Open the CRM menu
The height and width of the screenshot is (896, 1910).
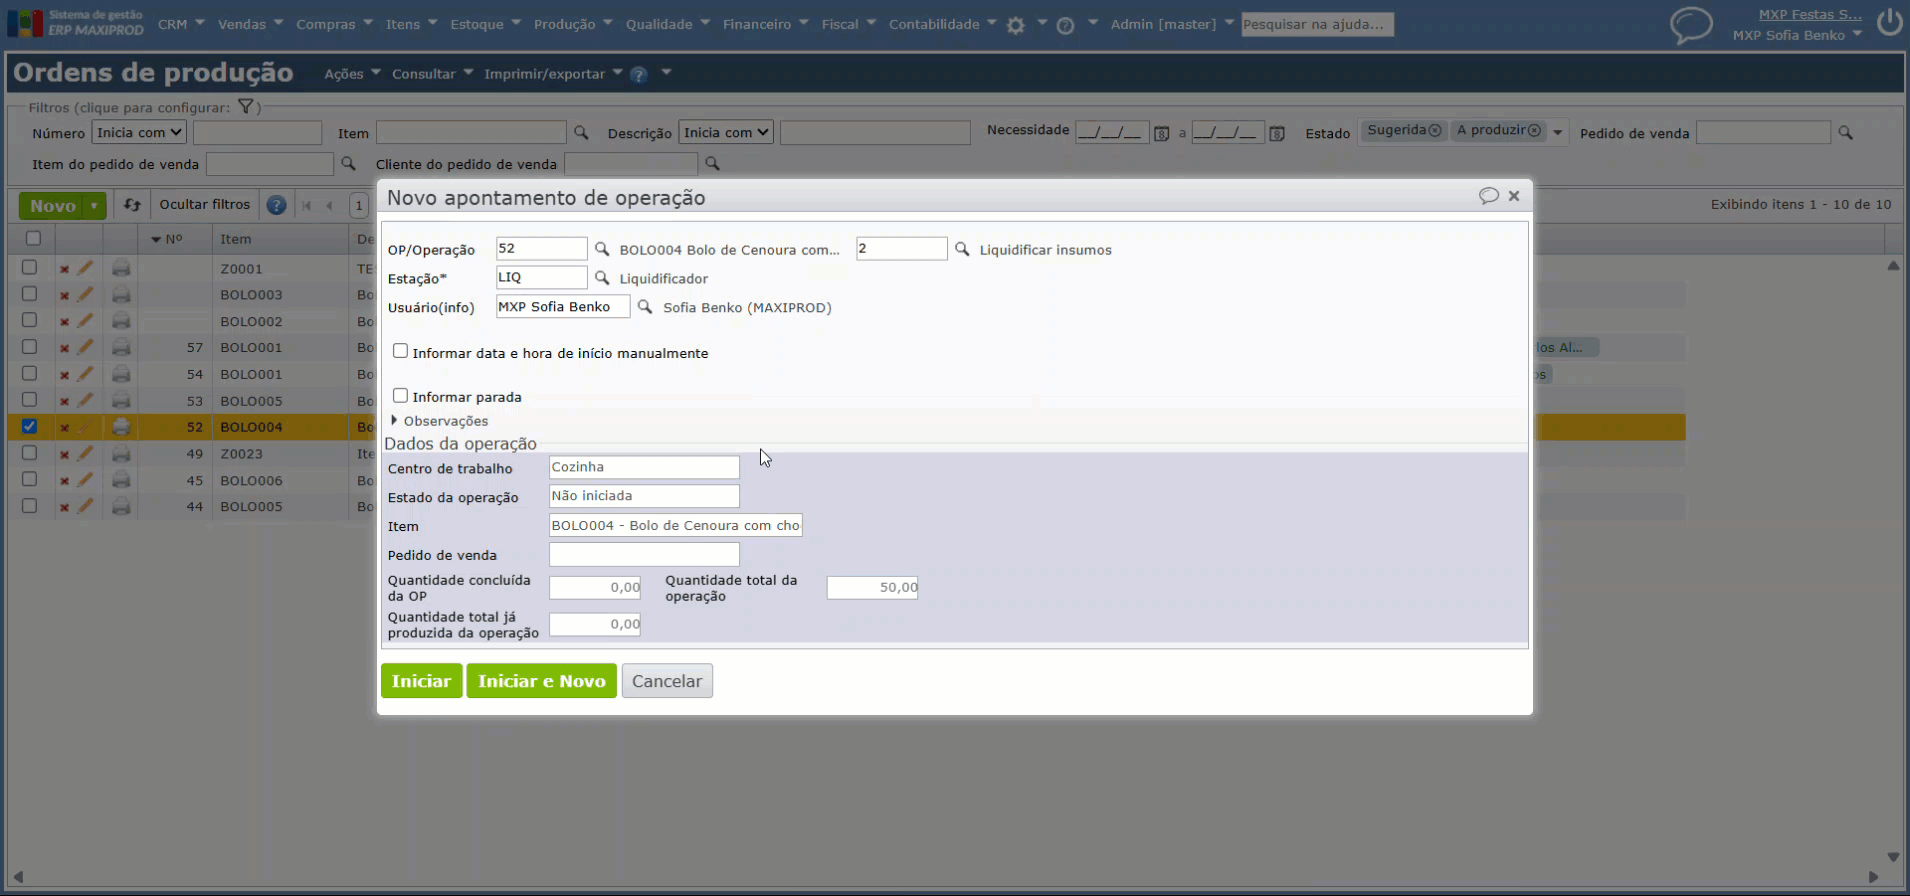pos(181,24)
